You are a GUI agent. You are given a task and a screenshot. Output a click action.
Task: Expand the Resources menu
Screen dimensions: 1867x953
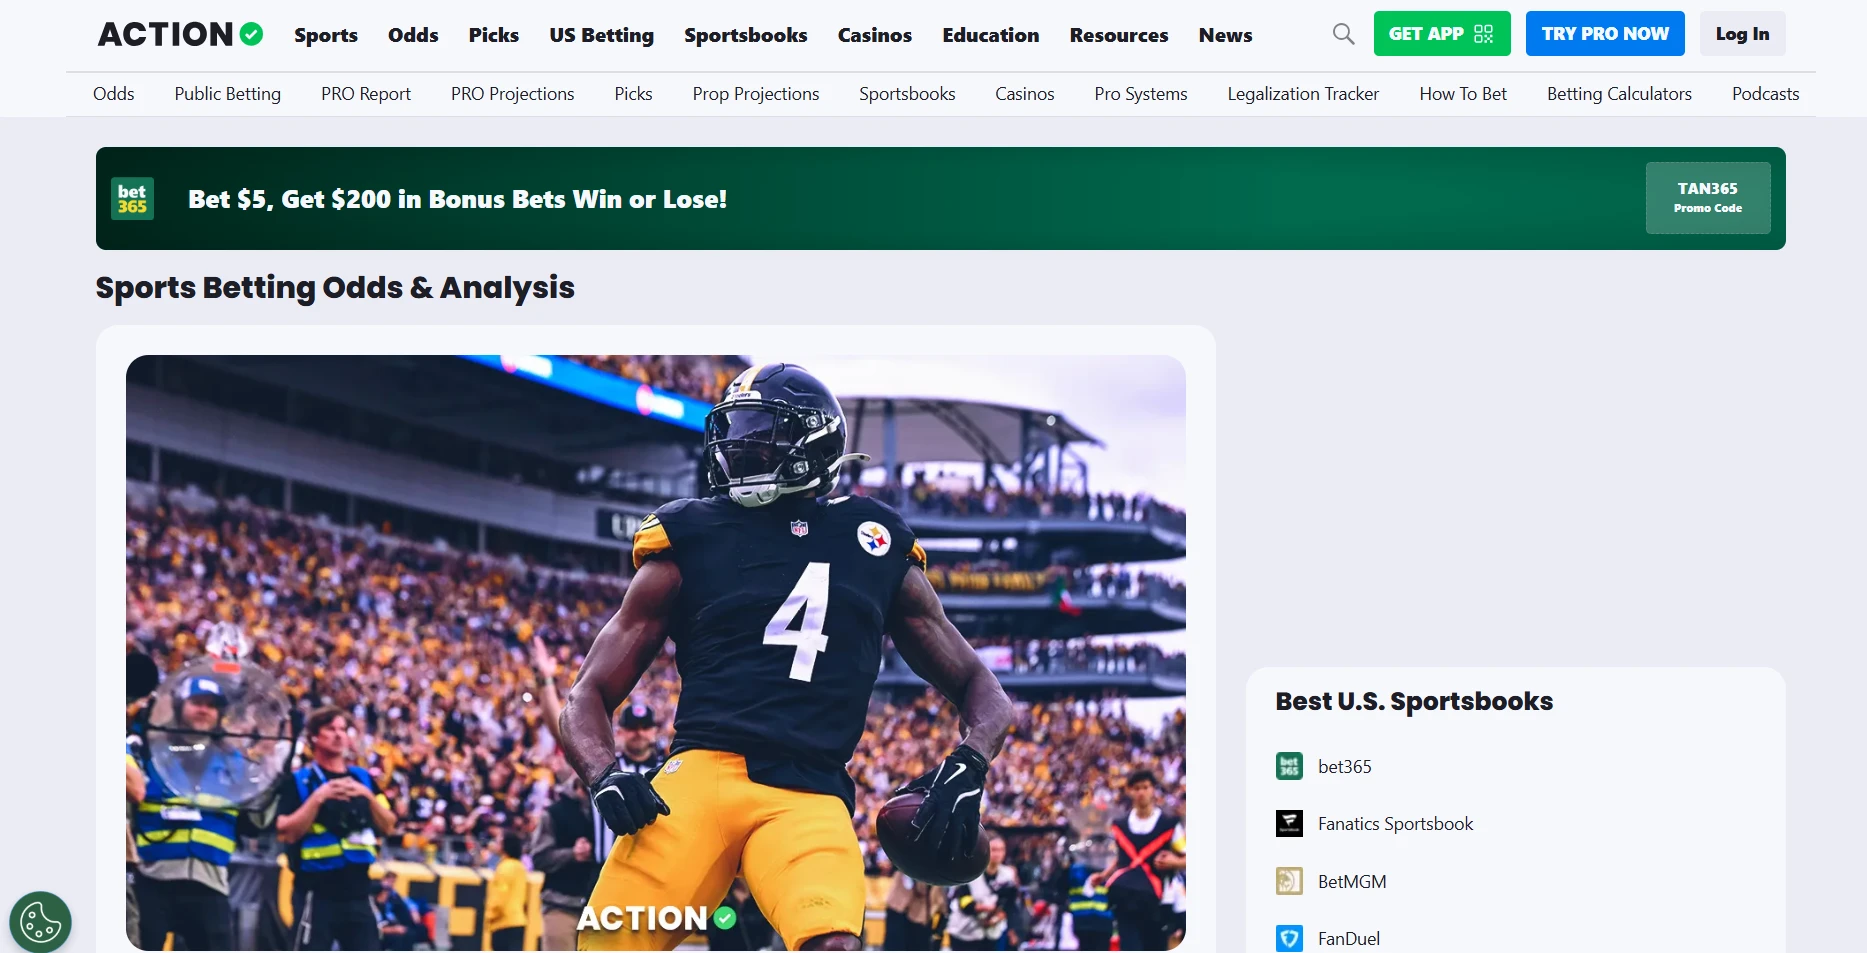click(x=1118, y=35)
